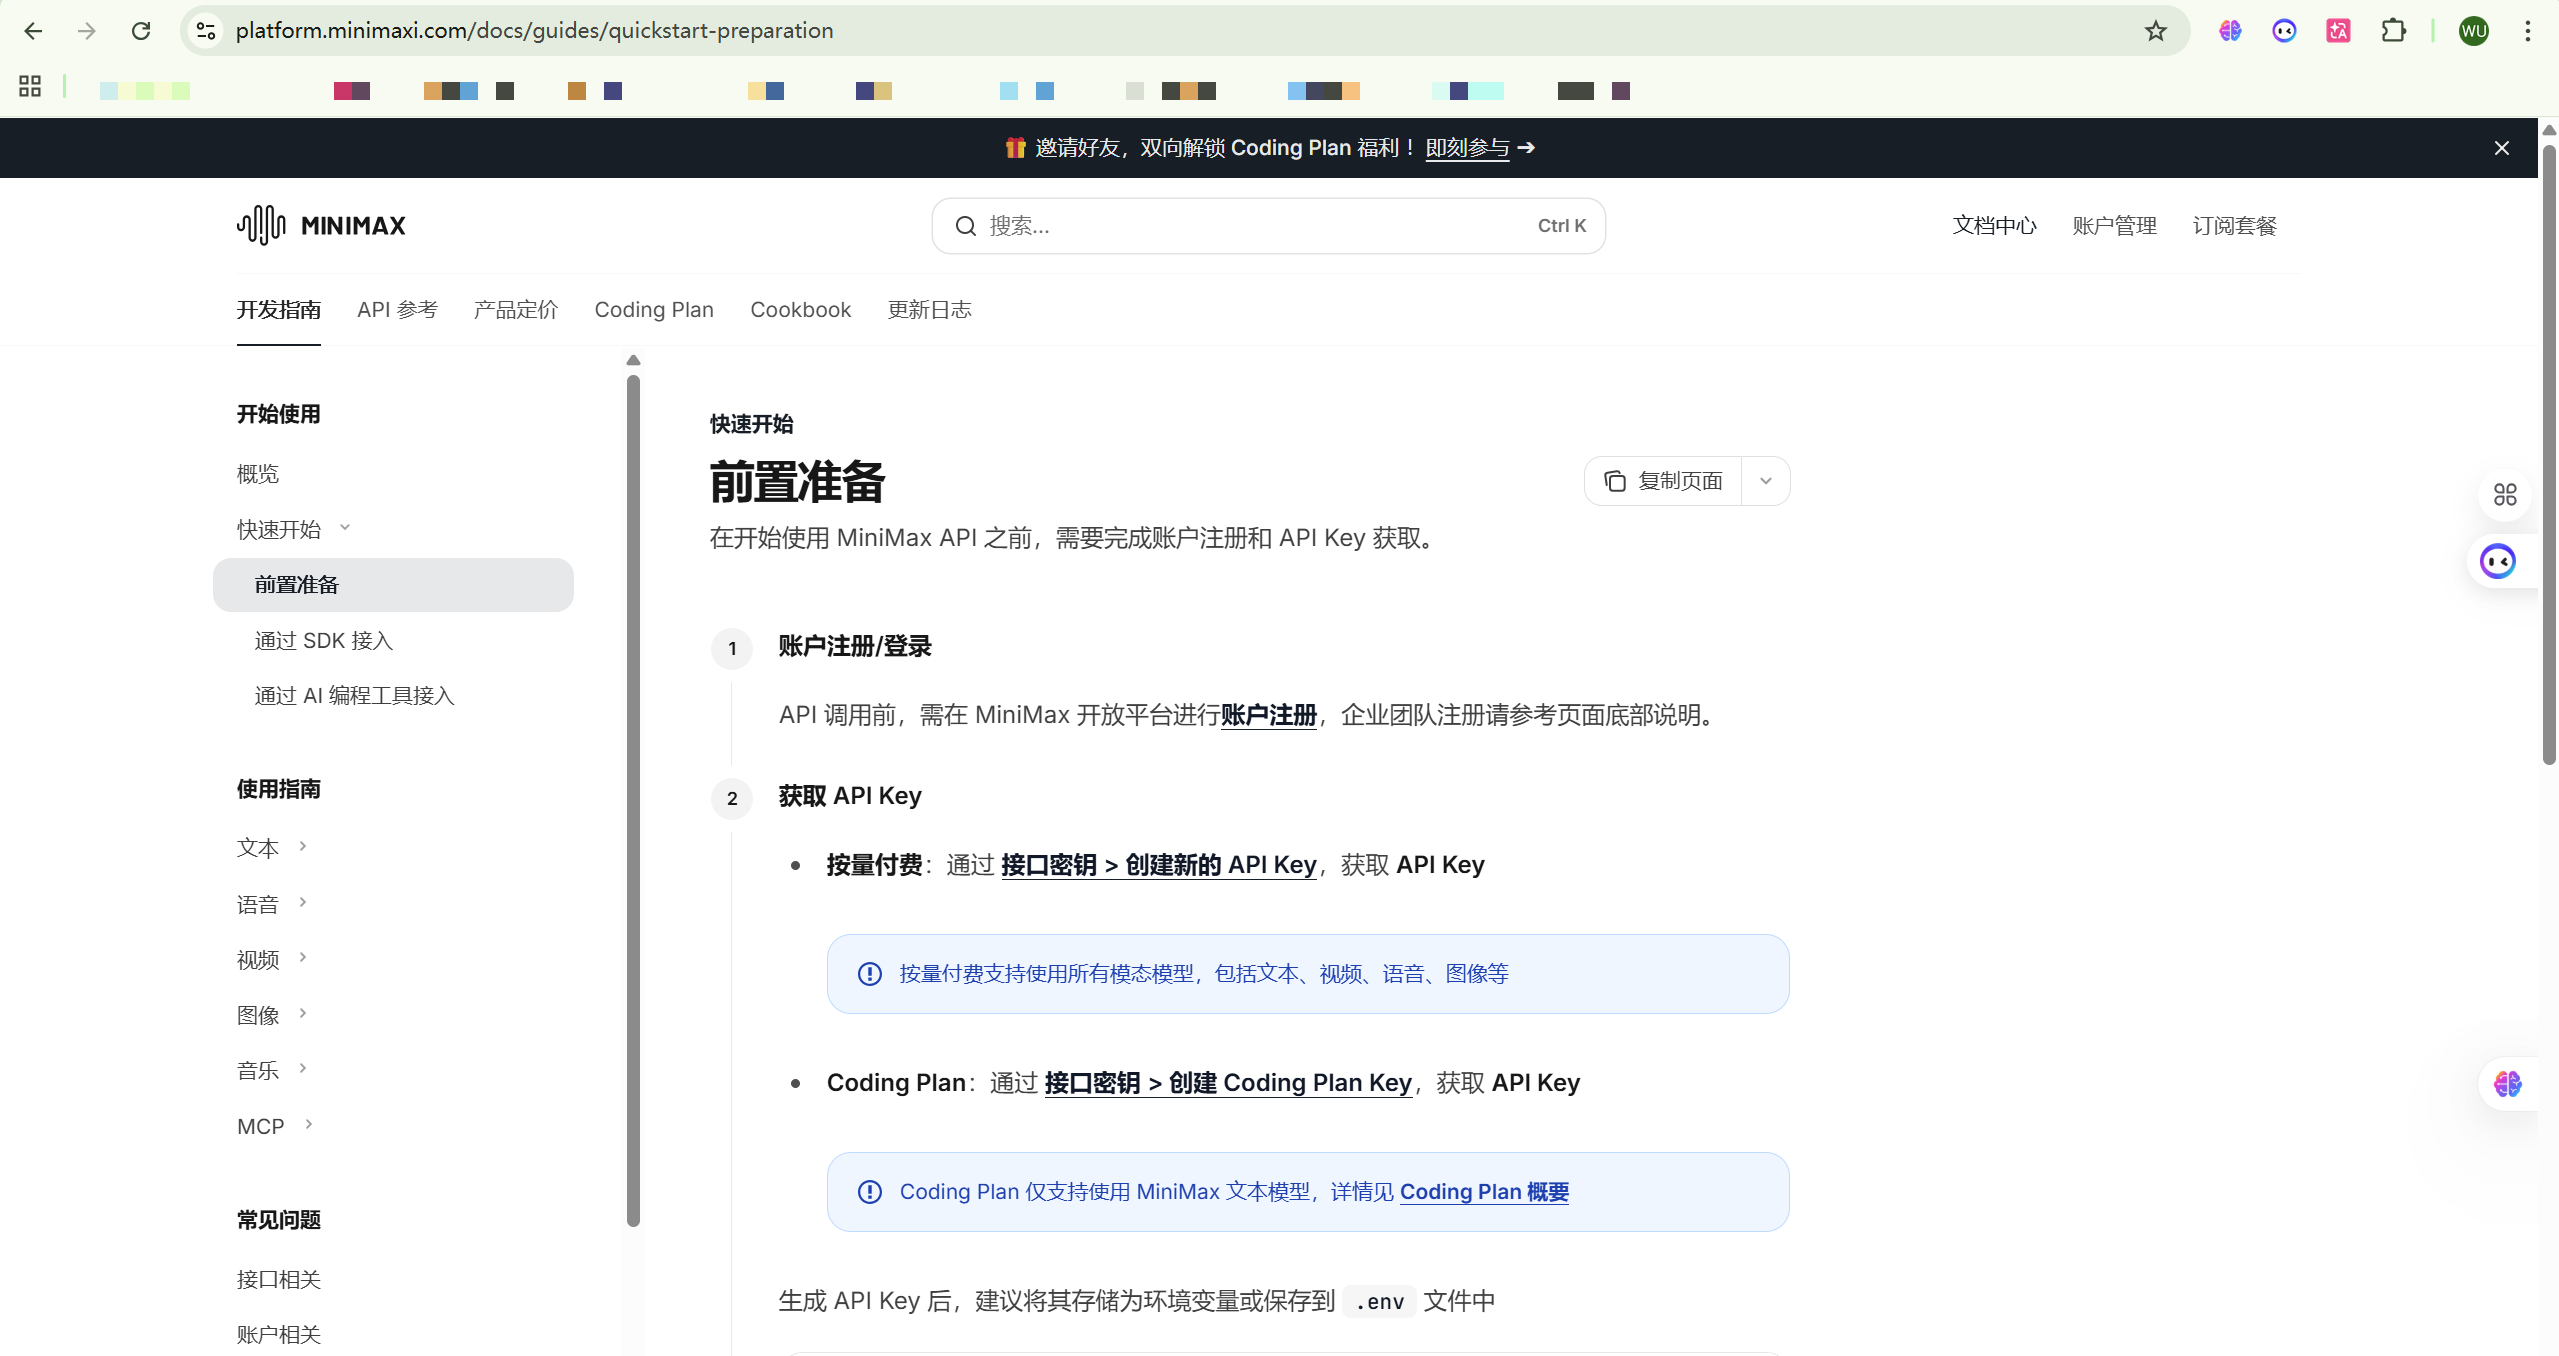Open the Cookbook tab
Image resolution: width=2559 pixels, height=1356 pixels.
801,310
